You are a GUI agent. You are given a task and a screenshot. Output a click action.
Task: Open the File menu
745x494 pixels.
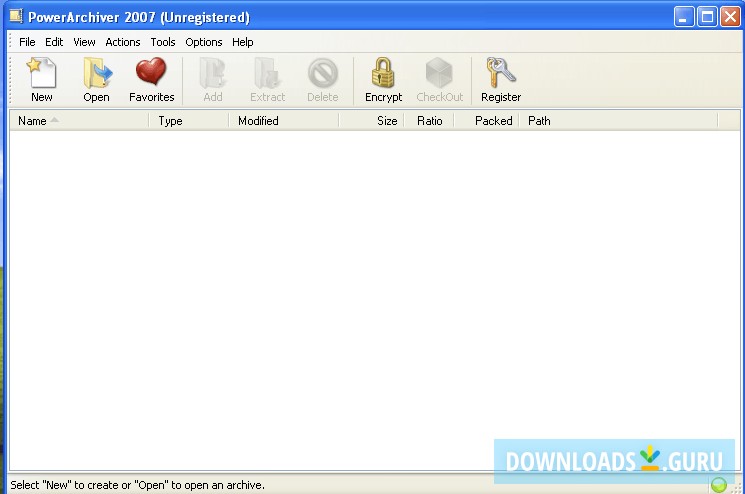tap(27, 42)
